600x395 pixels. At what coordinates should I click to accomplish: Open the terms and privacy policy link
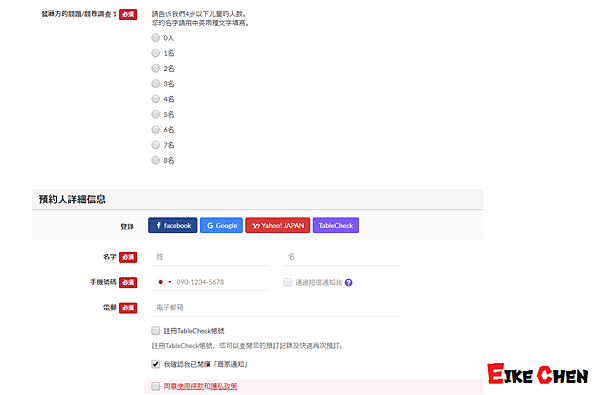pos(201,386)
